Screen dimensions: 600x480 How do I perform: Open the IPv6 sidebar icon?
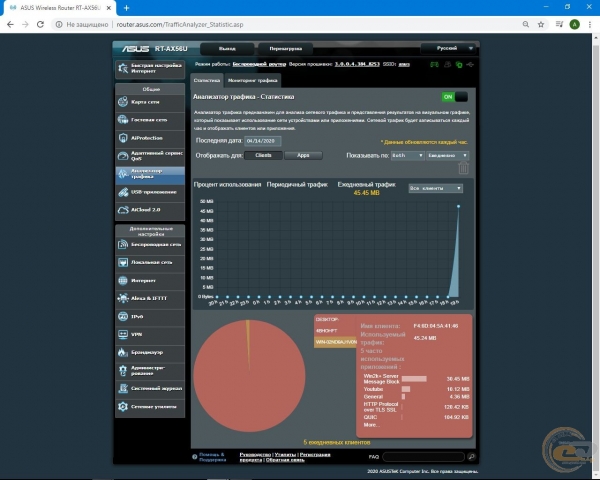[123, 316]
